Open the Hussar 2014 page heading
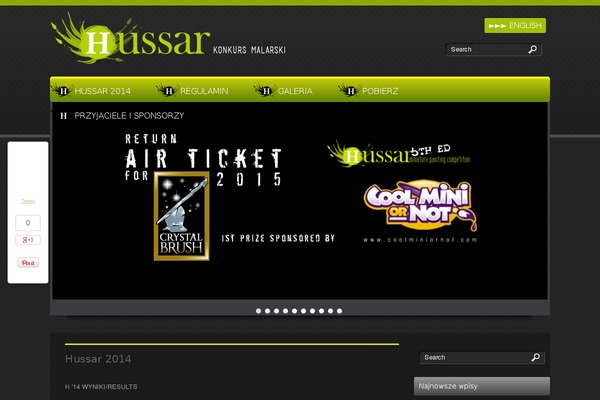Screen dimensions: 600x400 98,359
